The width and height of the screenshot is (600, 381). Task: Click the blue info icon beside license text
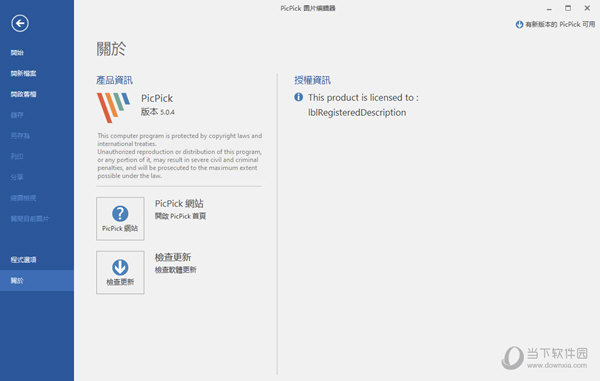pyautogui.click(x=298, y=97)
